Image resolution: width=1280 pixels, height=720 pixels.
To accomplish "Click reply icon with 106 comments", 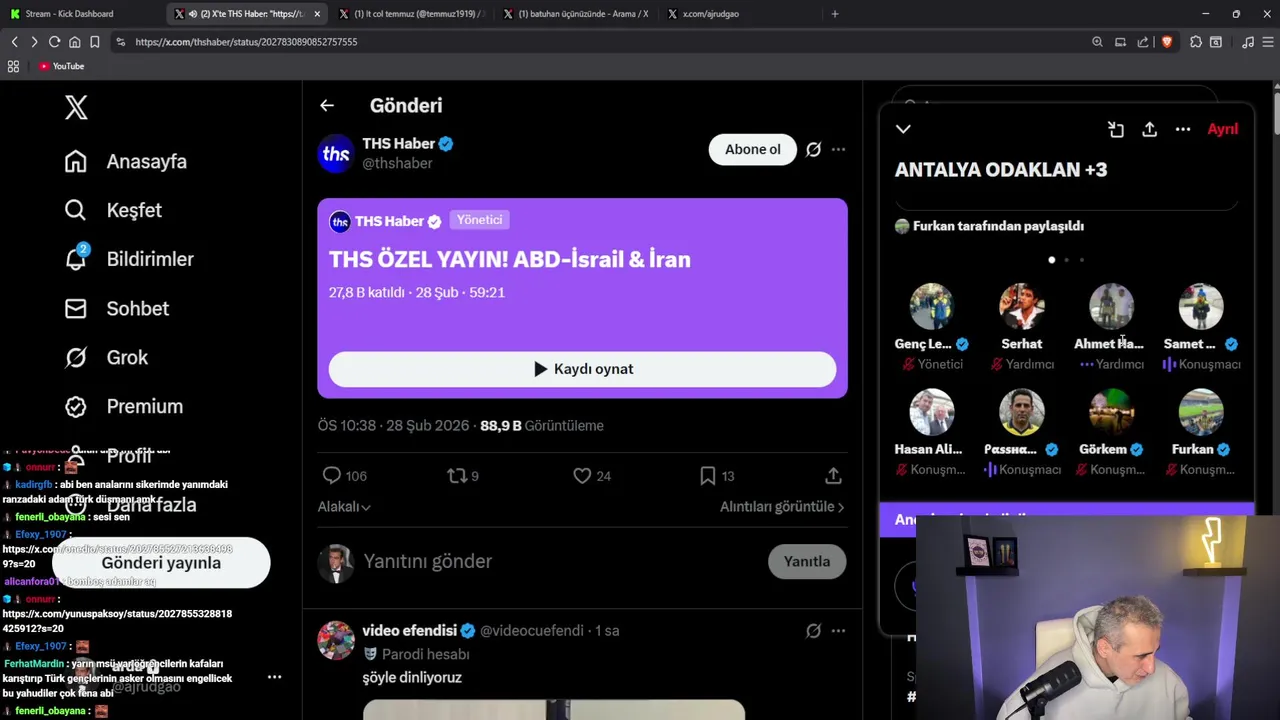I will coord(332,476).
